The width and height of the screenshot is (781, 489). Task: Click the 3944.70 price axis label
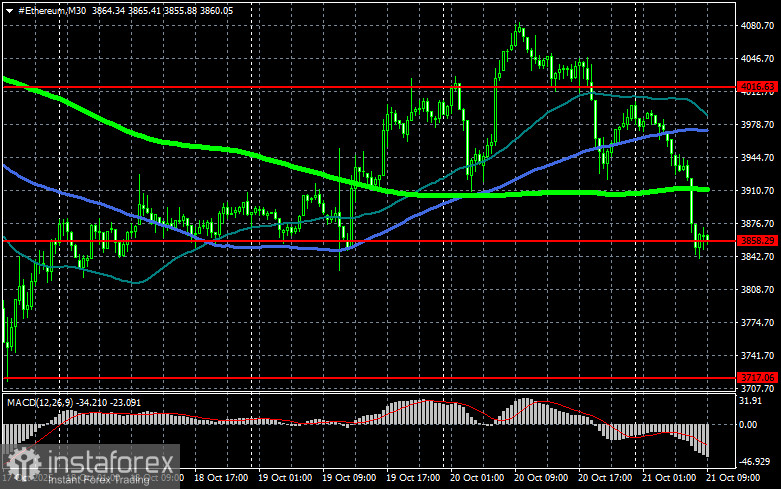[758, 157]
